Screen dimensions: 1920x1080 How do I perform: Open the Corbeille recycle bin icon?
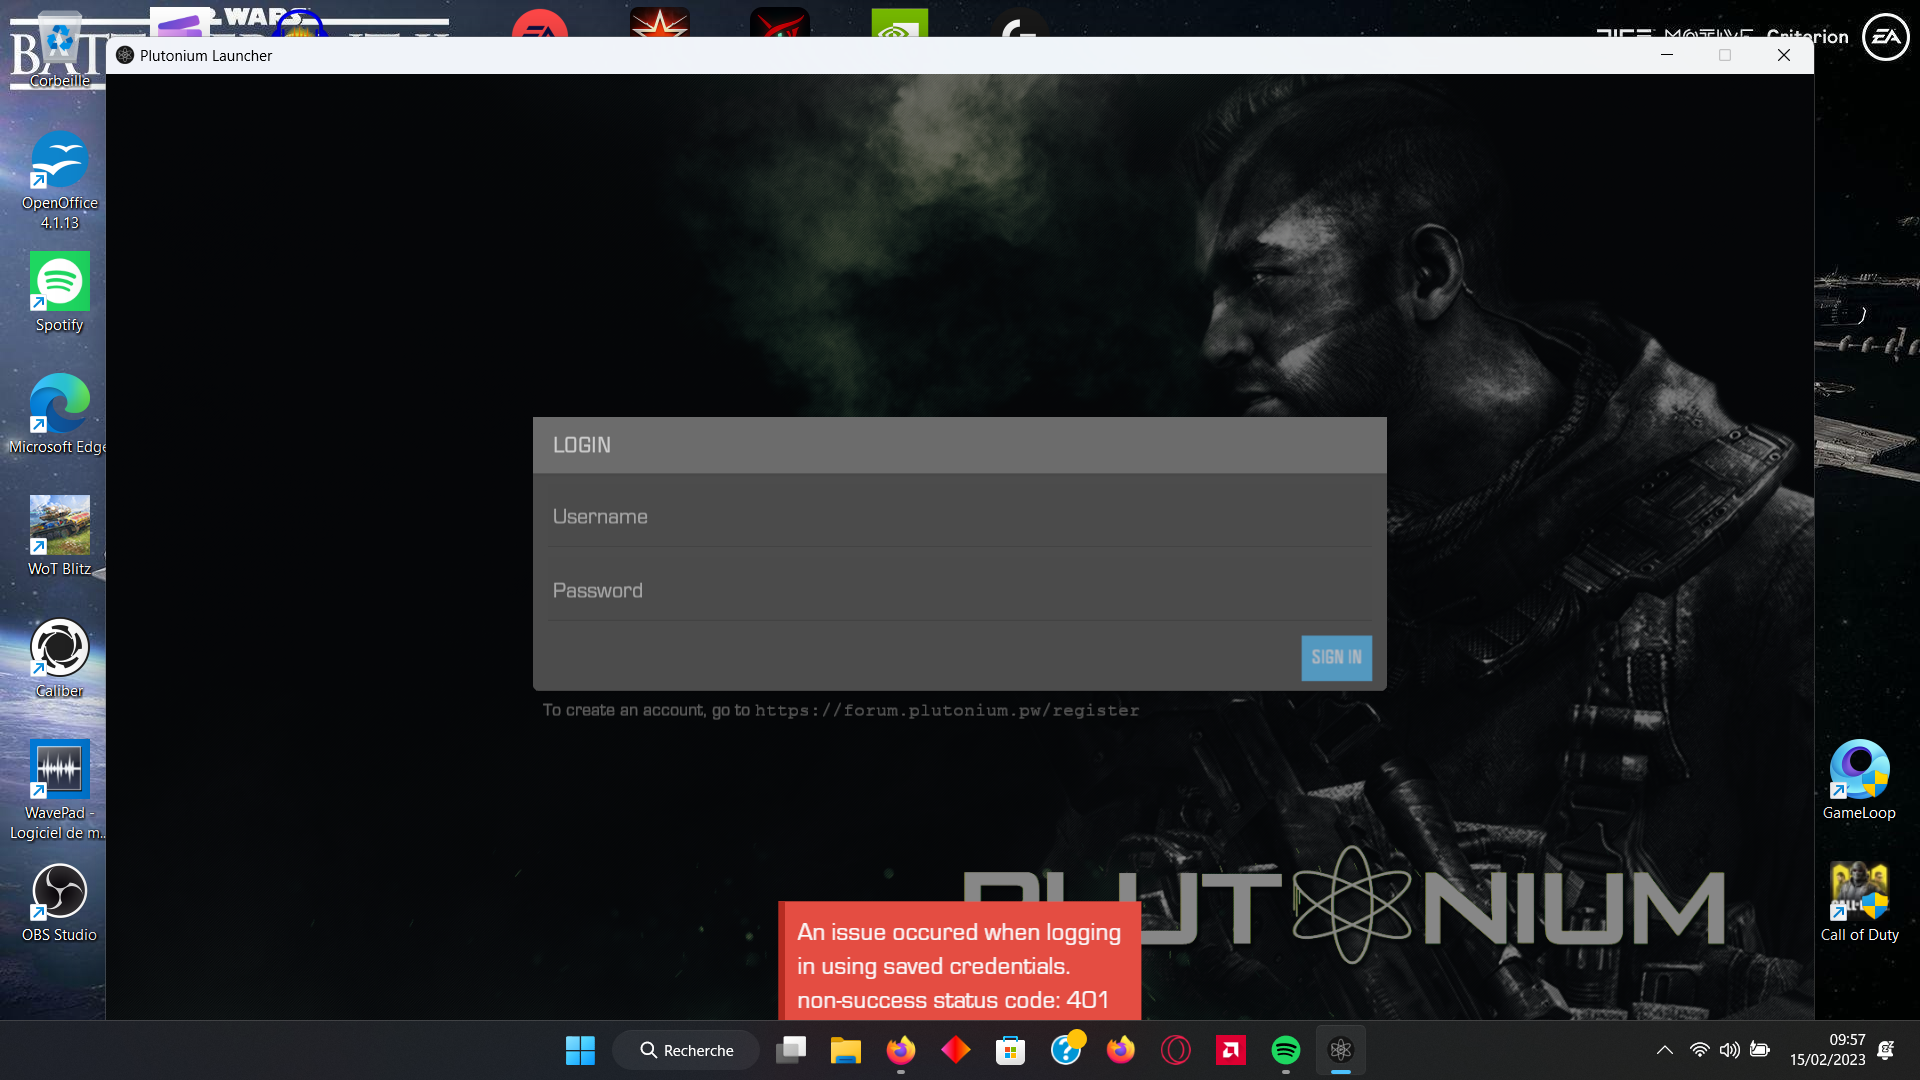tap(59, 50)
